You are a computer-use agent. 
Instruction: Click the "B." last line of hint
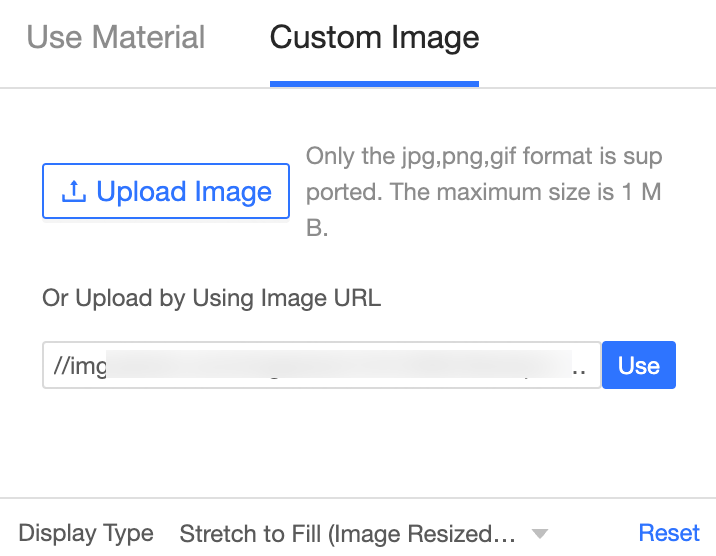pyautogui.click(x=317, y=228)
